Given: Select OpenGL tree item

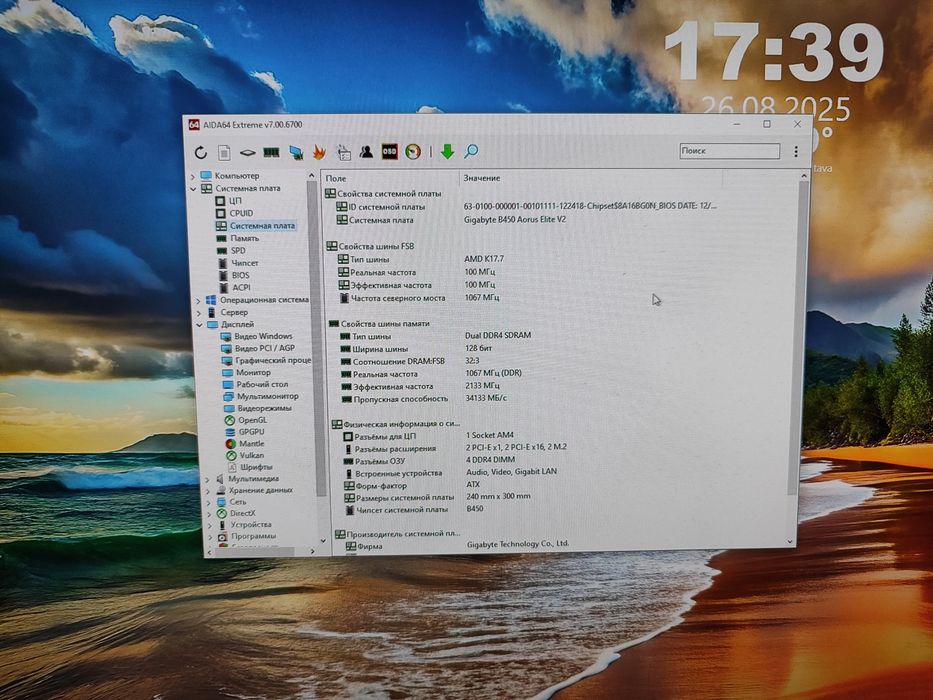Looking at the screenshot, I should [252, 420].
